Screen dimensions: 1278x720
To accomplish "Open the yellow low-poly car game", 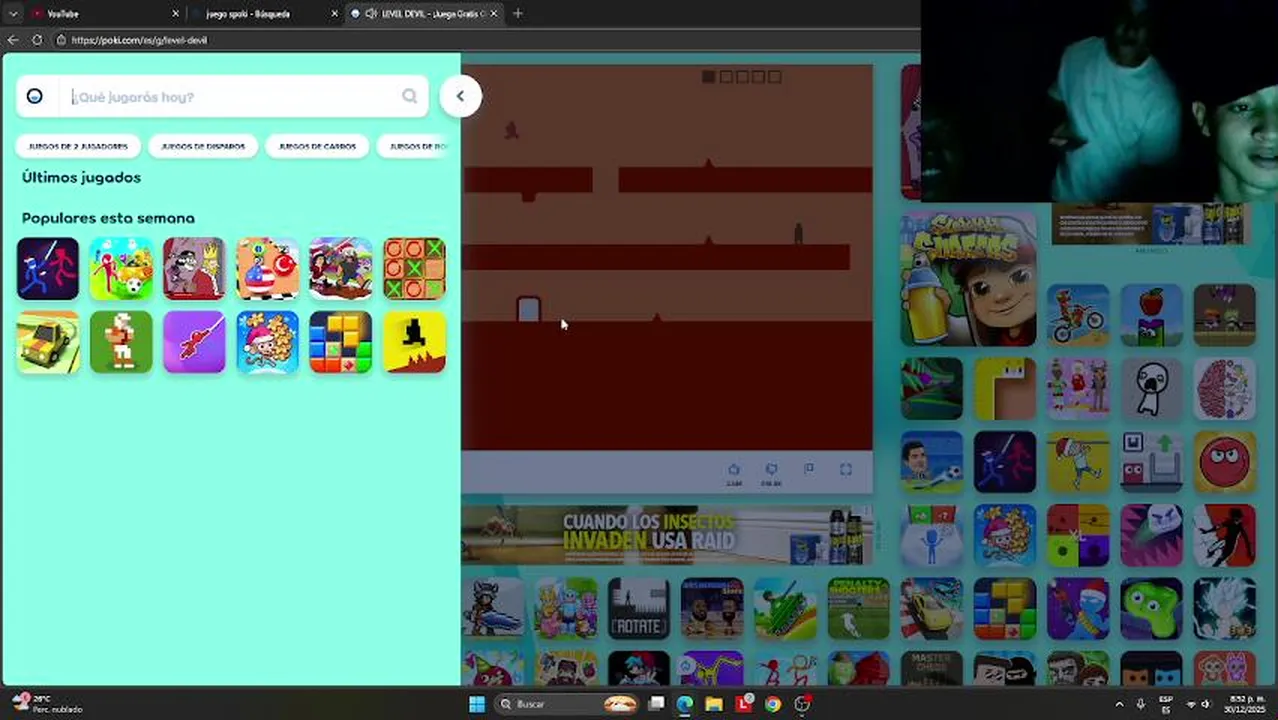I will 48,342.
